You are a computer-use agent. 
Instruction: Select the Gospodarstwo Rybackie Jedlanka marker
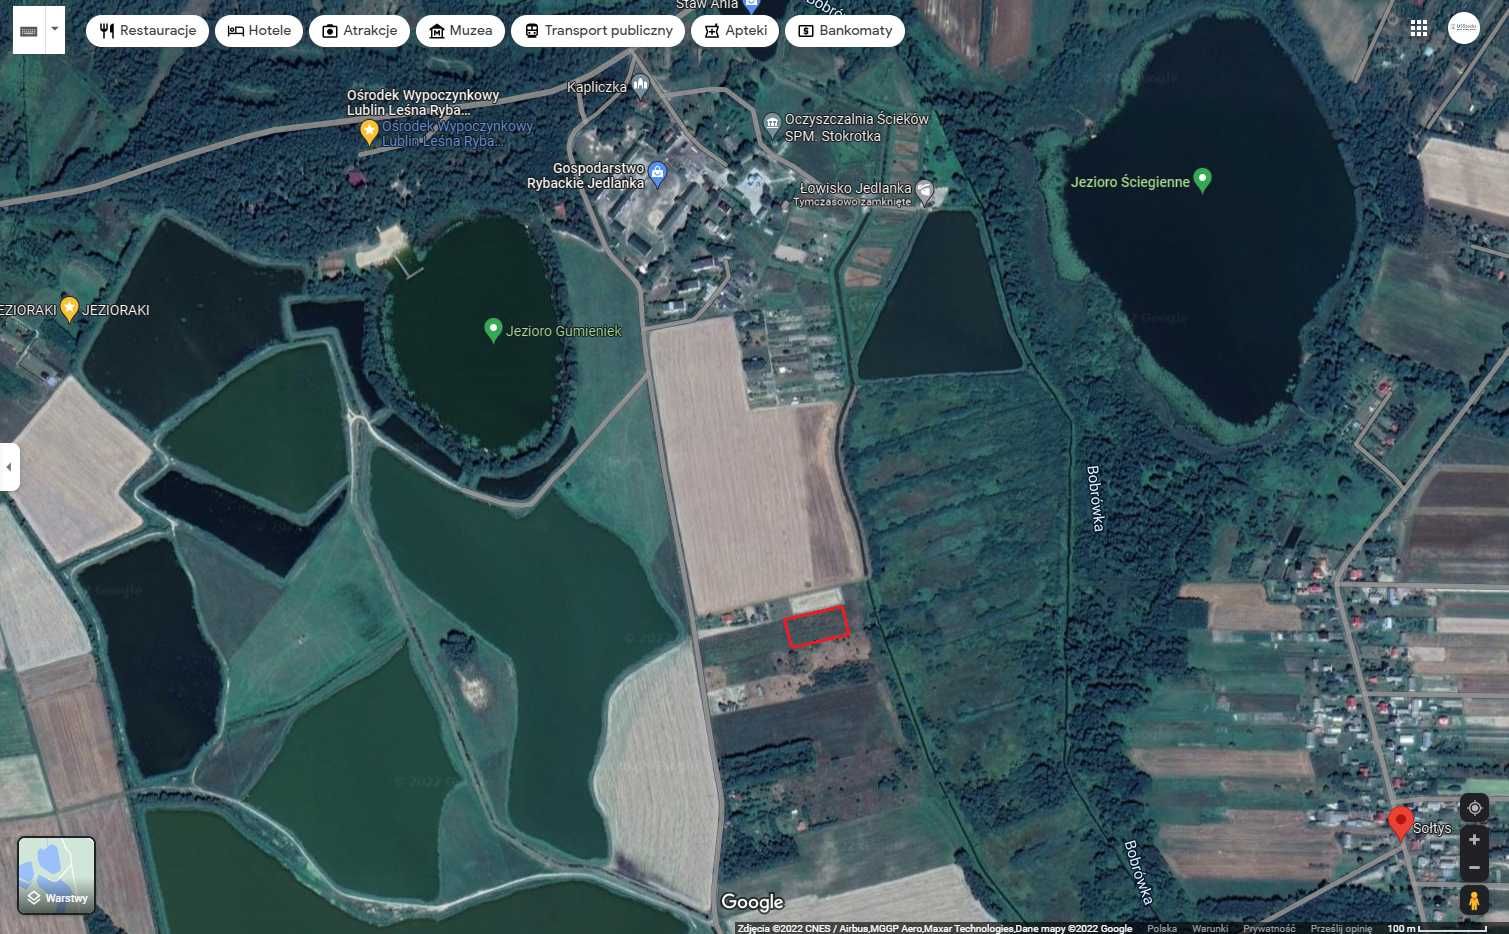click(657, 175)
